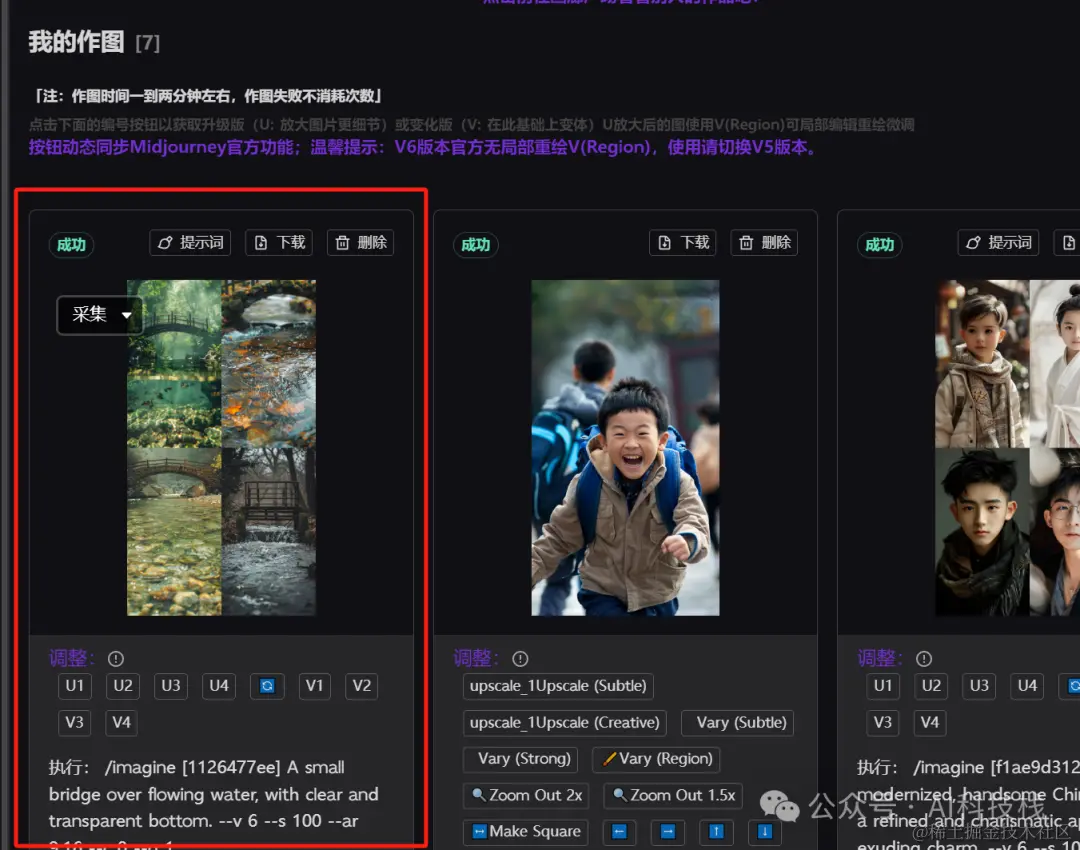This screenshot has height=850, width=1080.
Task: Click the 成功 status badge on boy card
Action: (475, 245)
